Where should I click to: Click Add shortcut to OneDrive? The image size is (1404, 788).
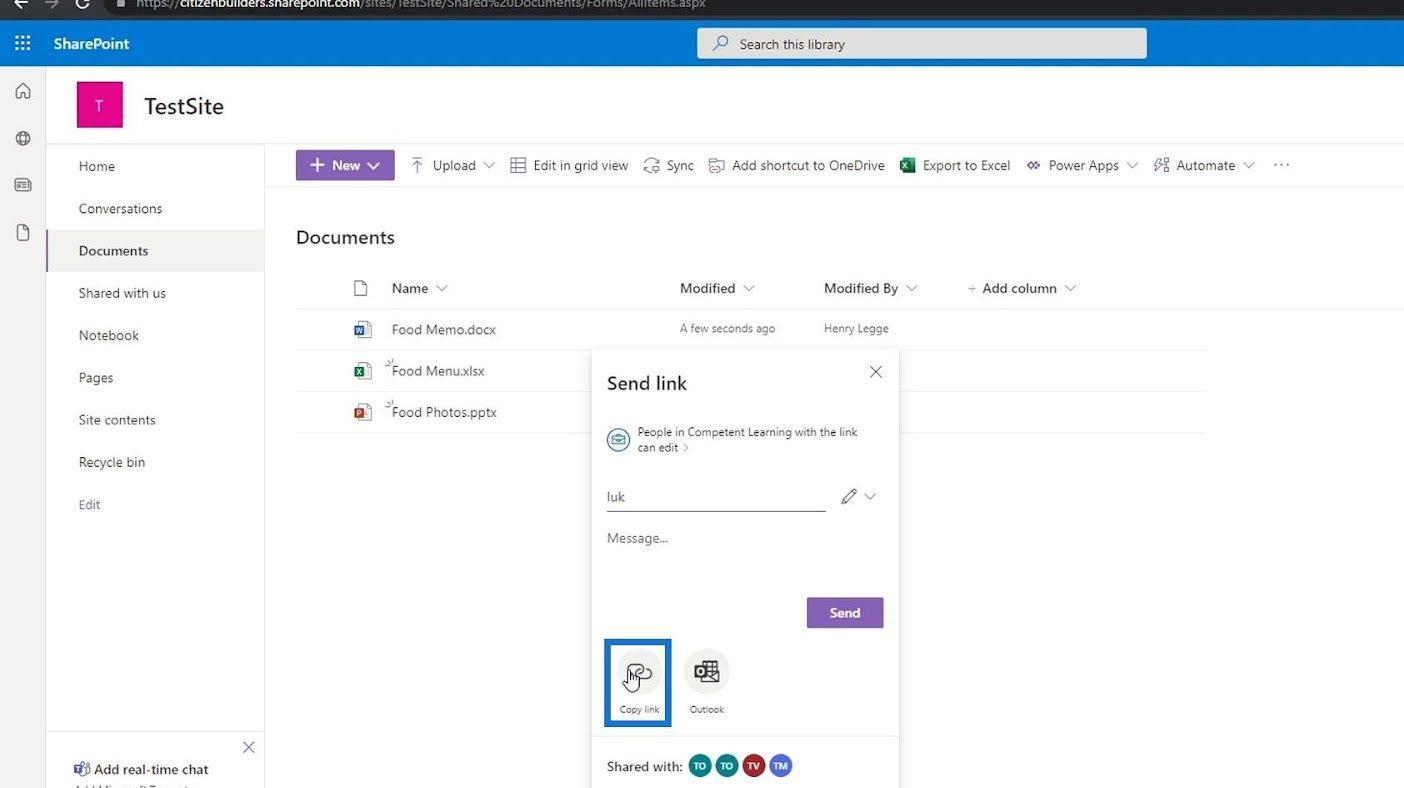click(x=796, y=165)
